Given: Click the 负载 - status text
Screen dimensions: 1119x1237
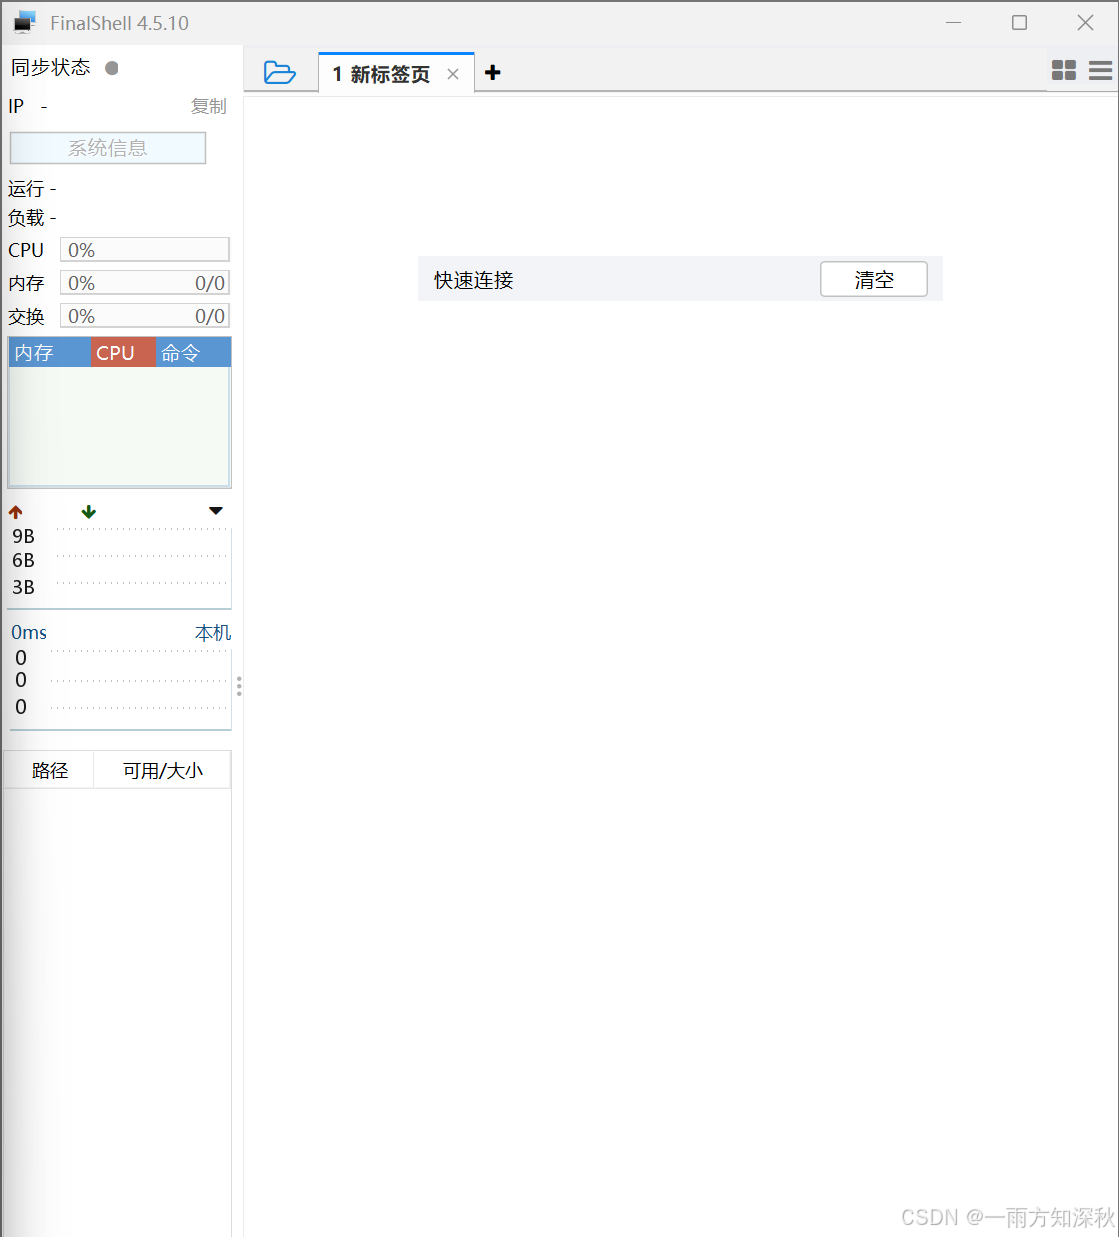Looking at the screenshot, I should 32,218.
